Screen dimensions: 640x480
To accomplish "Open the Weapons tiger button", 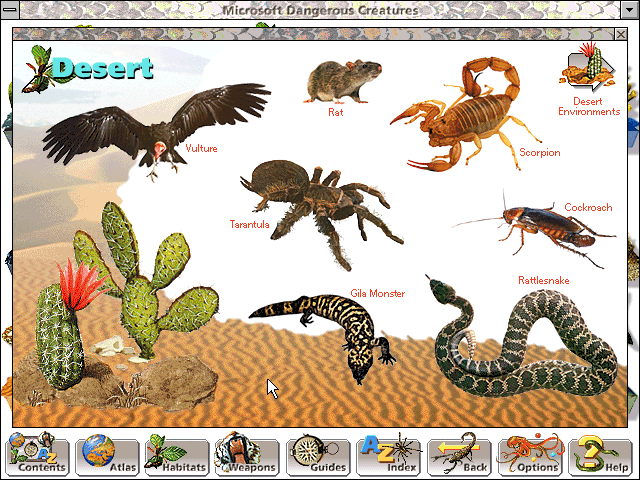I will tap(247, 455).
